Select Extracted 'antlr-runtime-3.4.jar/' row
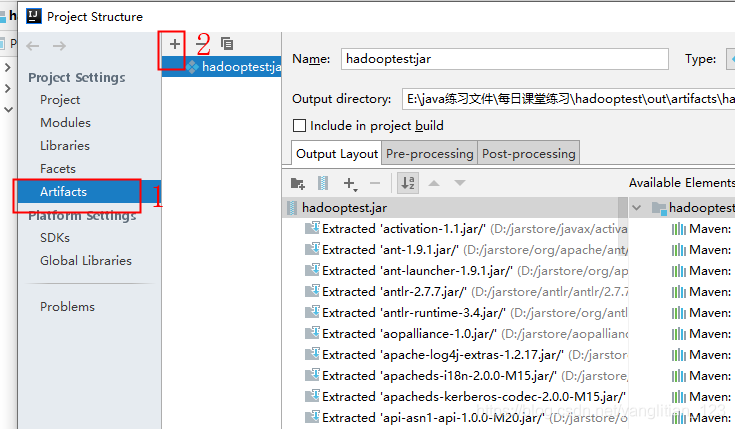 coord(455,313)
